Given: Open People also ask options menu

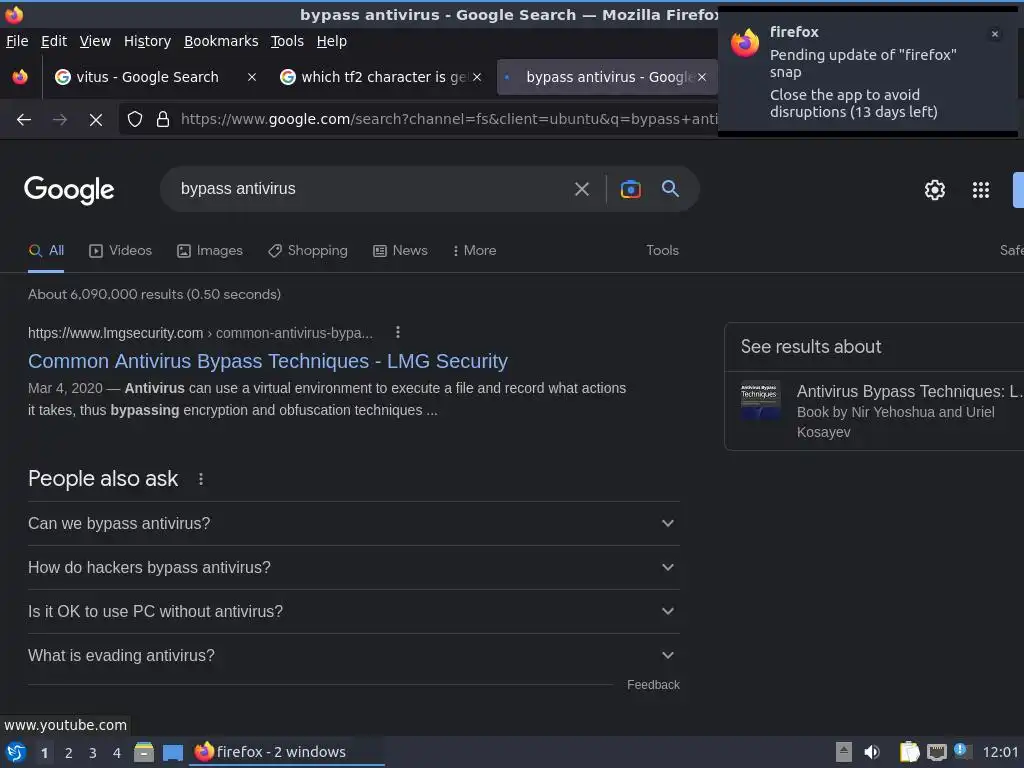Looking at the screenshot, I should click(x=201, y=479).
